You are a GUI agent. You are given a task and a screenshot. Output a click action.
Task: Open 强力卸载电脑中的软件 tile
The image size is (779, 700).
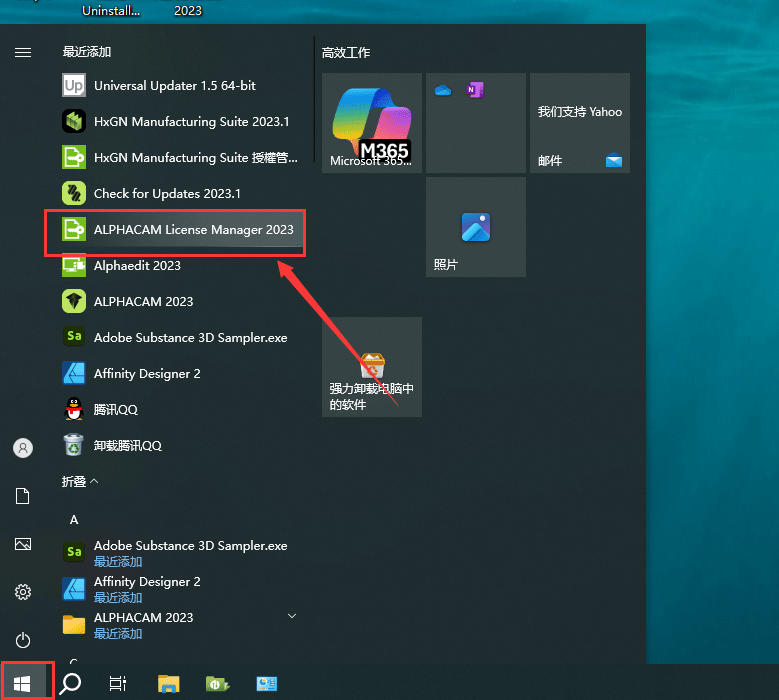tap(372, 367)
